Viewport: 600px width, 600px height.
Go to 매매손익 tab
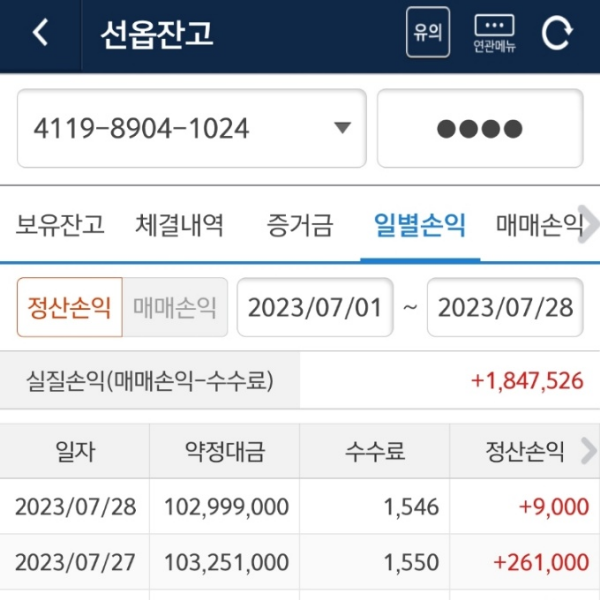coord(538,225)
